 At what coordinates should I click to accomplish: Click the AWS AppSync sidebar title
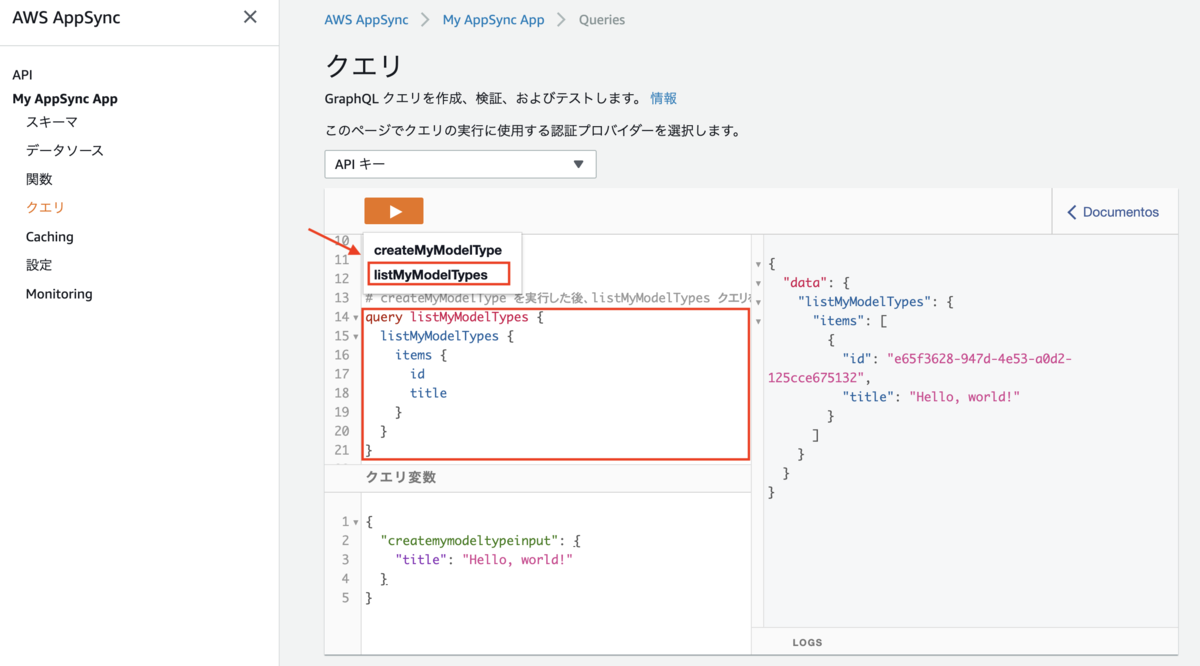(x=66, y=18)
